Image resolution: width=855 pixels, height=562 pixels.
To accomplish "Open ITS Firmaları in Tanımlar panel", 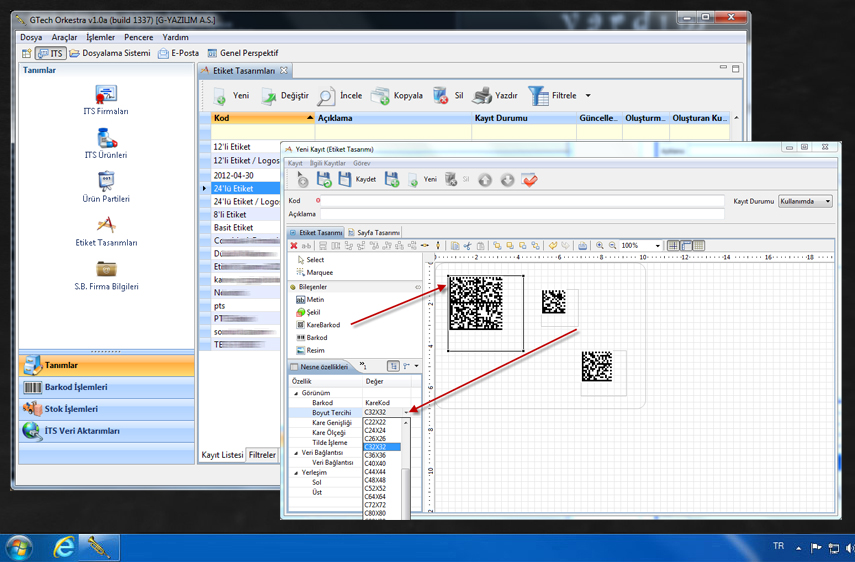I will (x=106, y=100).
